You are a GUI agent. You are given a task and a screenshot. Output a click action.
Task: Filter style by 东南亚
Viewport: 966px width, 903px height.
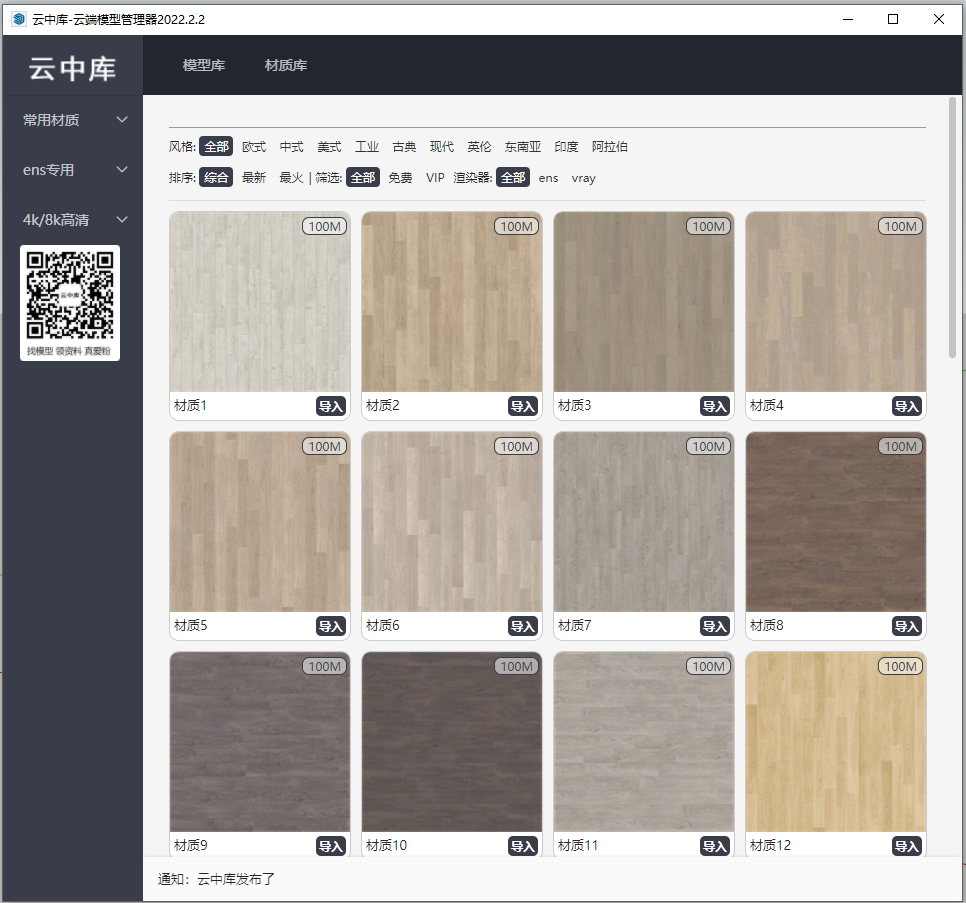pyautogui.click(x=523, y=147)
